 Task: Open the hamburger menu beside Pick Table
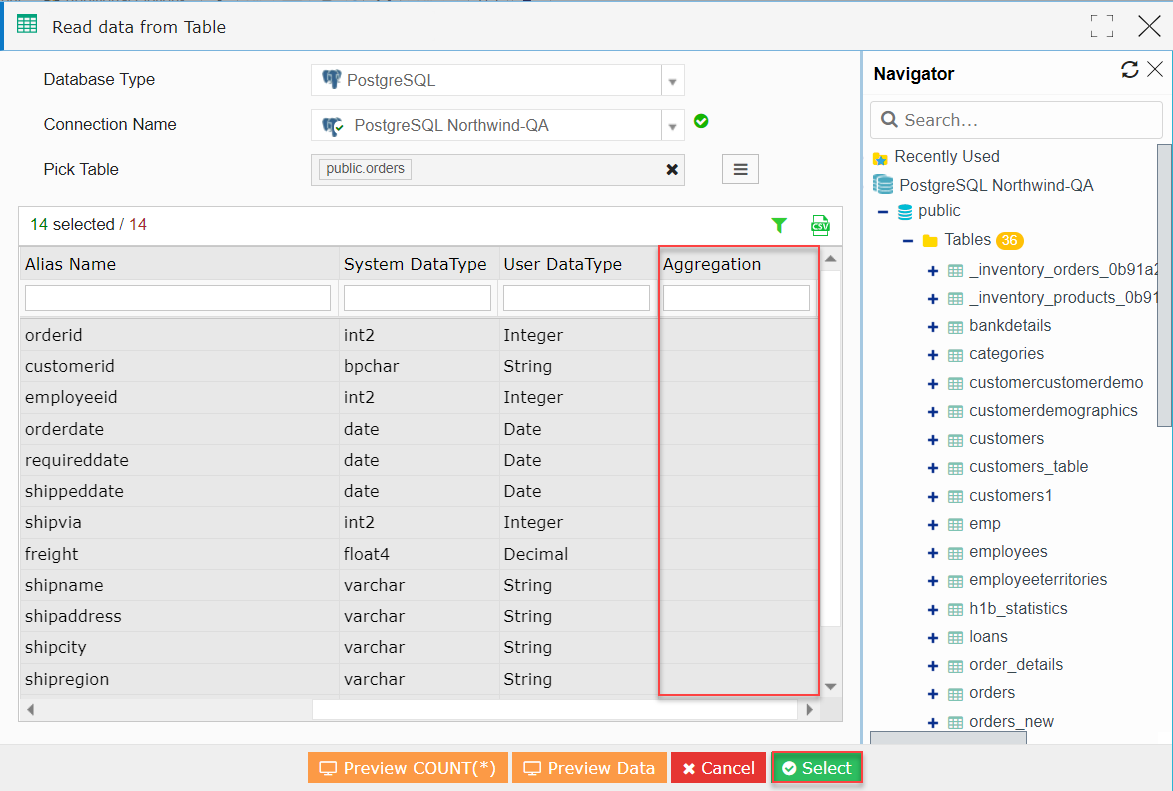click(x=741, y=169)
